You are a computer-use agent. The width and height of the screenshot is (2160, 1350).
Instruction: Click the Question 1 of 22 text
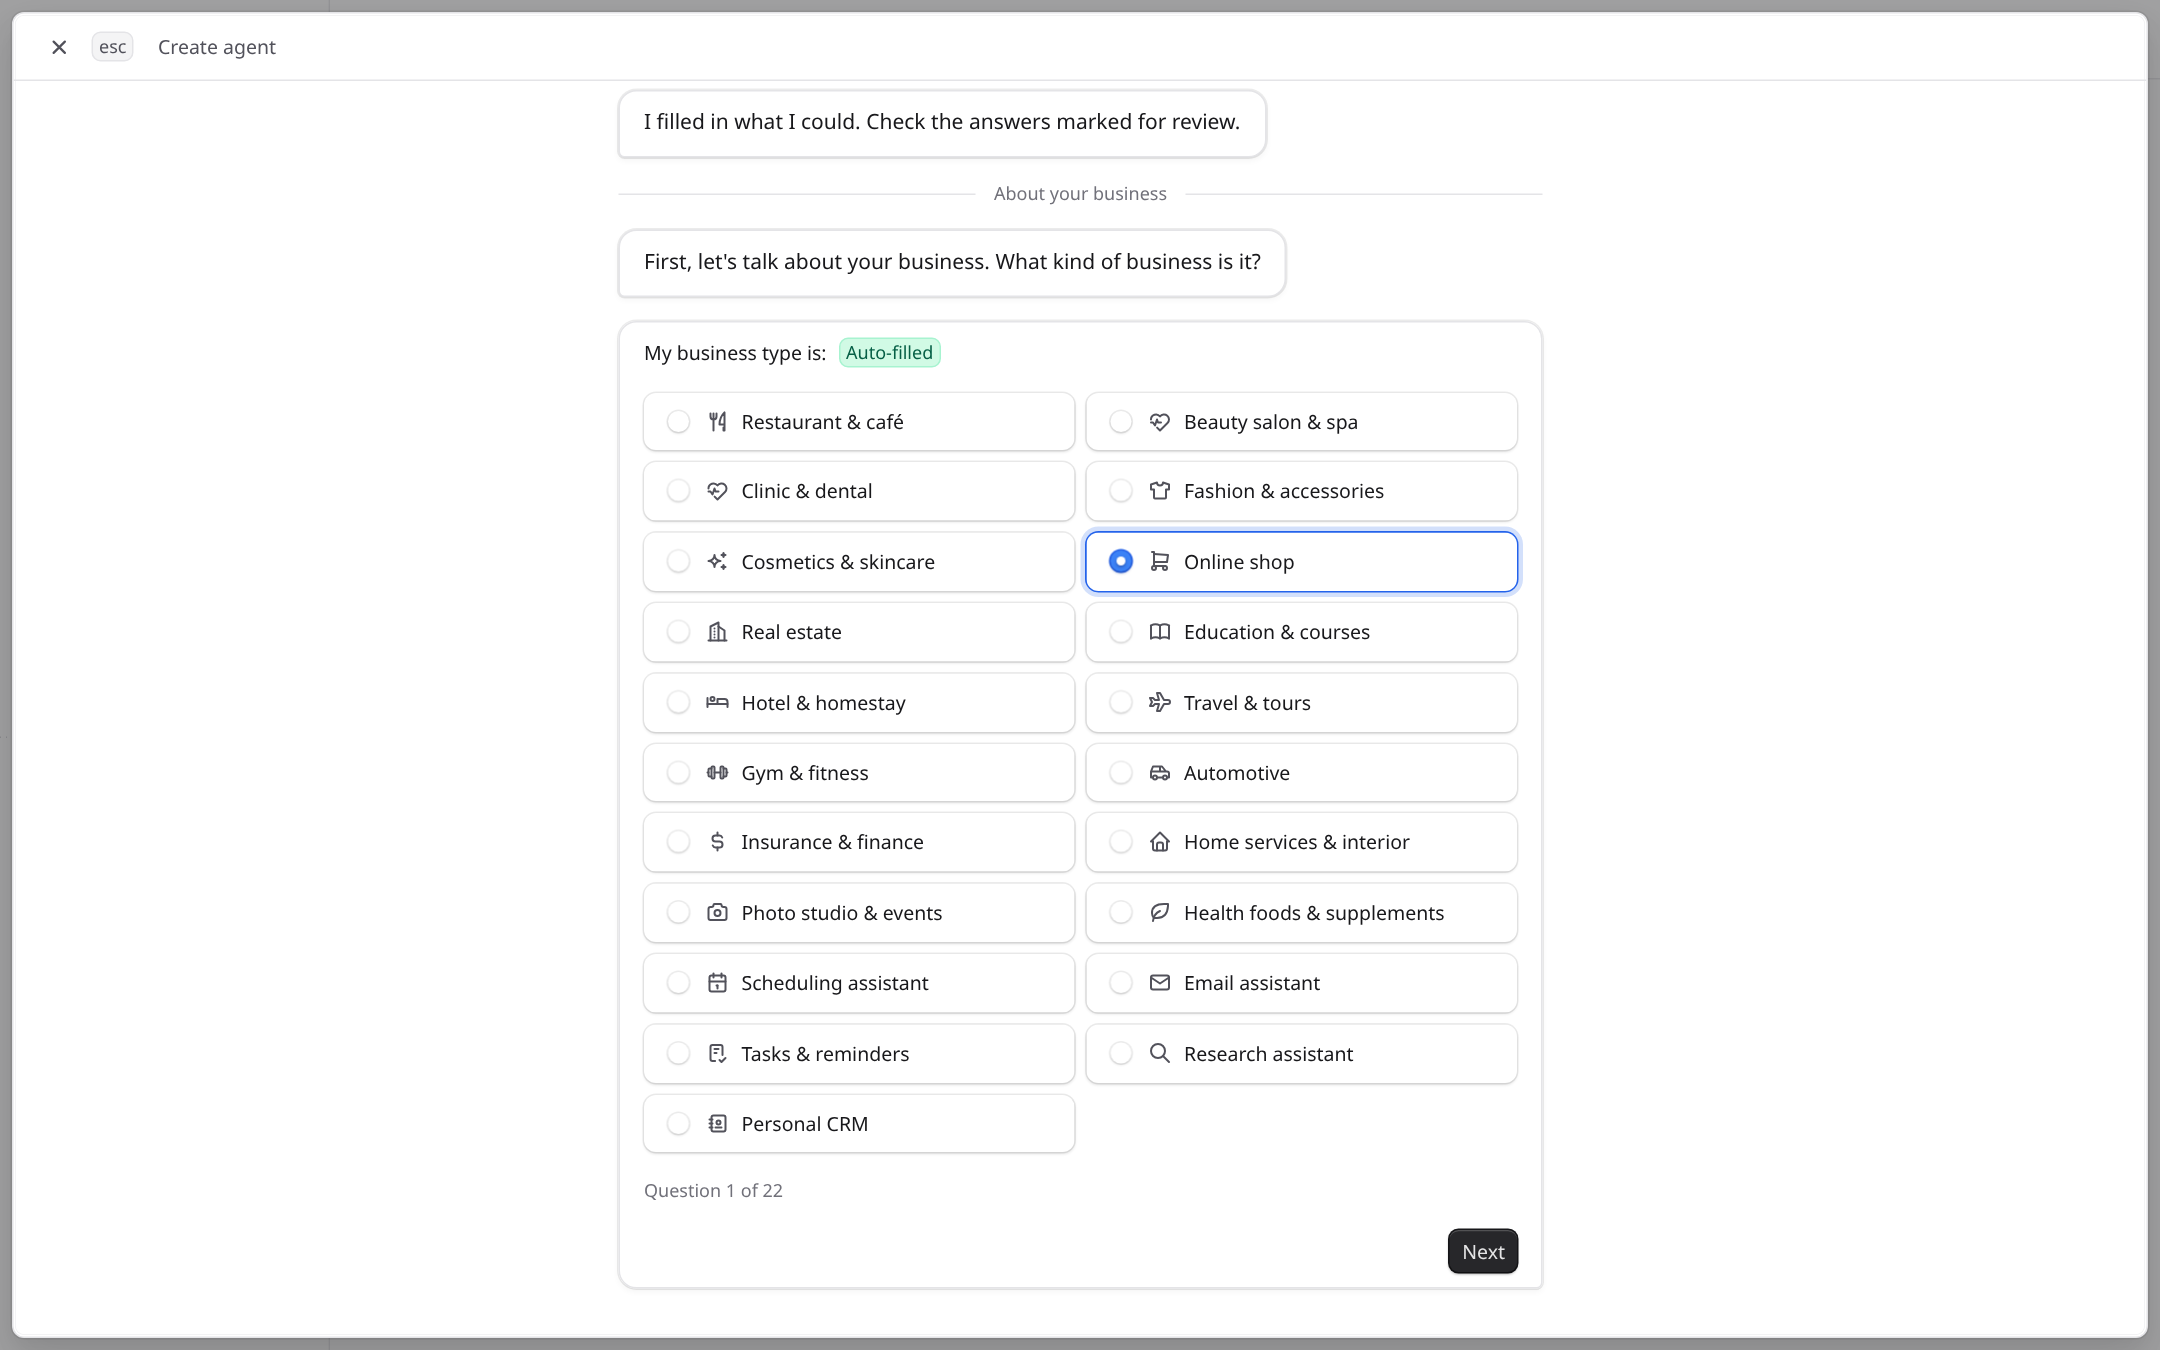coord(713,1191)
